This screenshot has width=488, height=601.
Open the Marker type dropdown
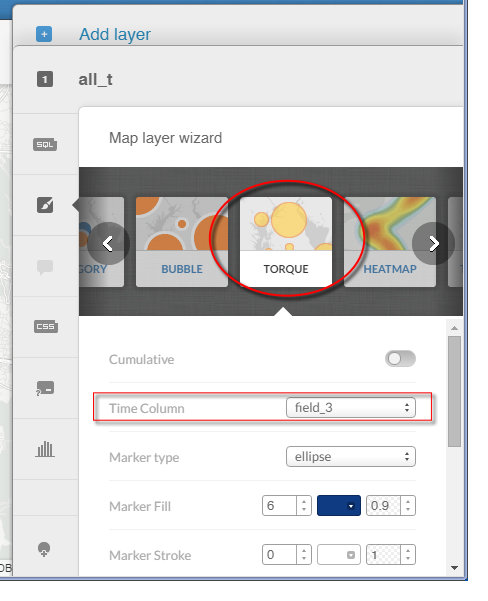click(351, 456)
